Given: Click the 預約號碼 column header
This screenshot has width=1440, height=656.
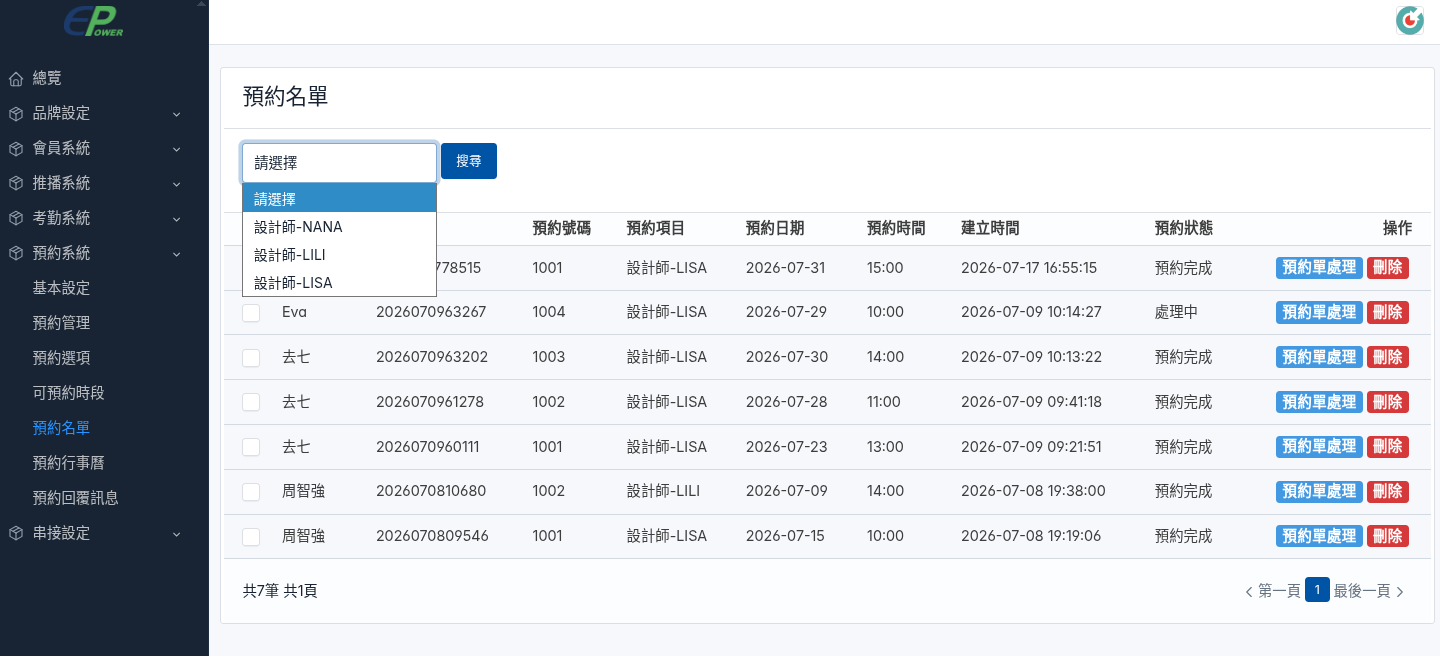Looking at the screenshot, I should click(x=562, y=228).
